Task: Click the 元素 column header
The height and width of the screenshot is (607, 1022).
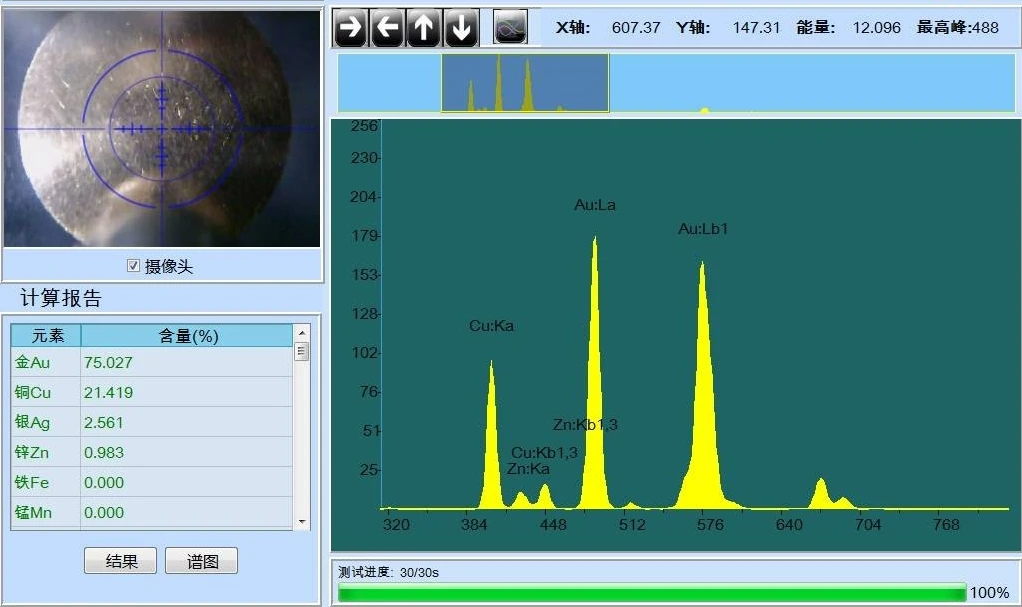Action: click(x=46, y=336)
